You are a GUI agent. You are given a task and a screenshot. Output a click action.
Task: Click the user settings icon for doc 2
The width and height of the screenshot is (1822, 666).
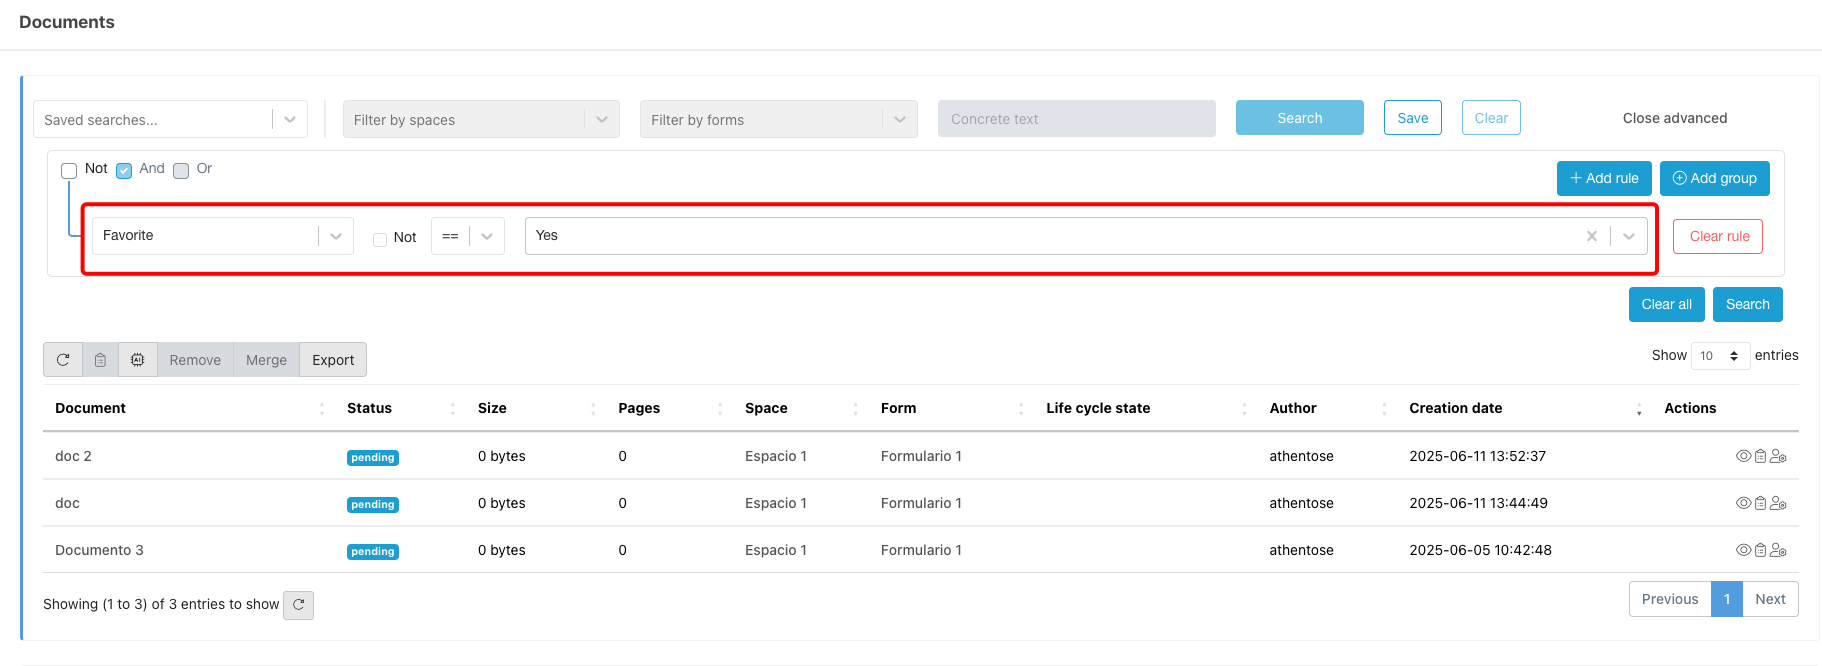pyautogui.click(x=1778, y=456)
